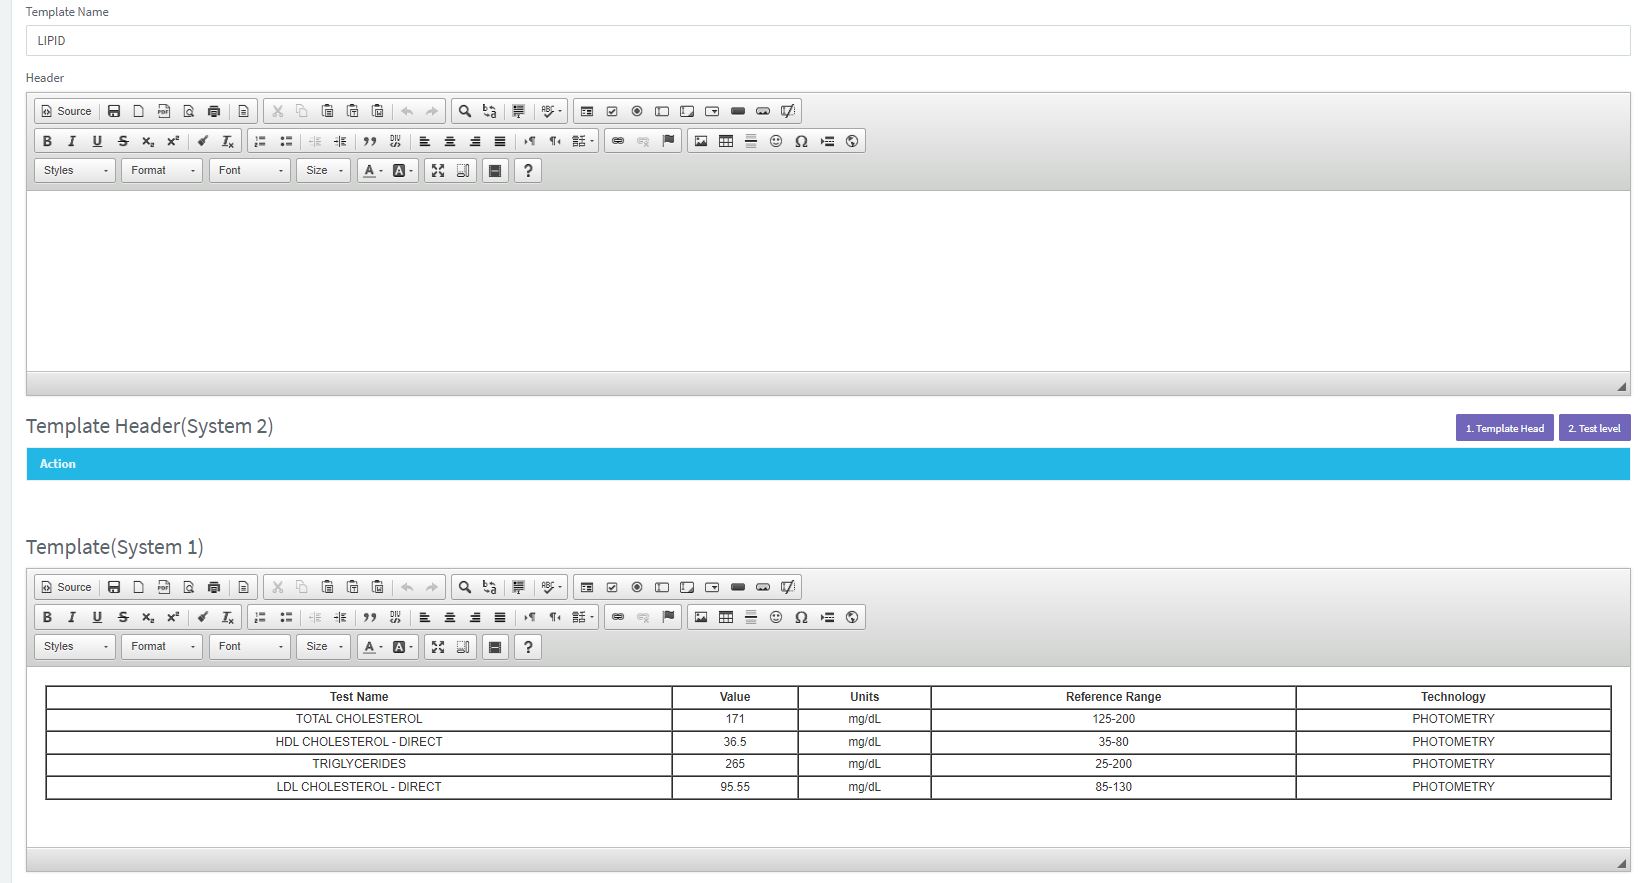Click Source button in Header editor
Screen dimensions: 1643x883
click(x=66, y=111)
